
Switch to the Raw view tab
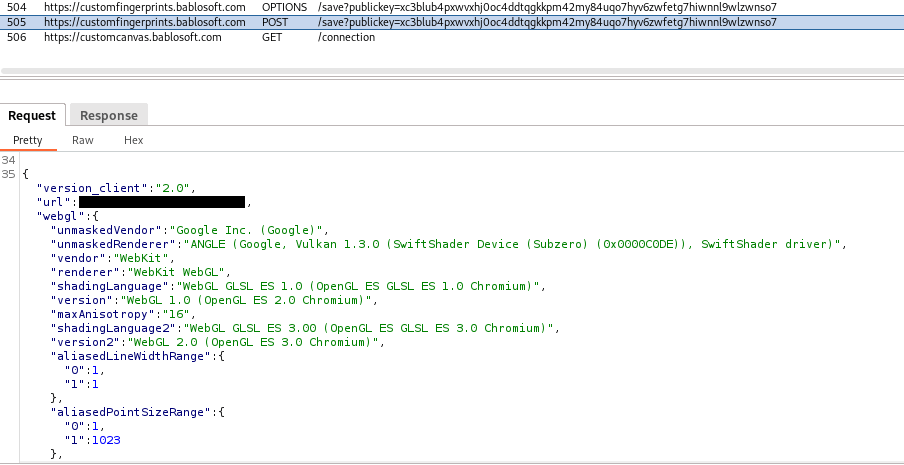tap(83, 141)
